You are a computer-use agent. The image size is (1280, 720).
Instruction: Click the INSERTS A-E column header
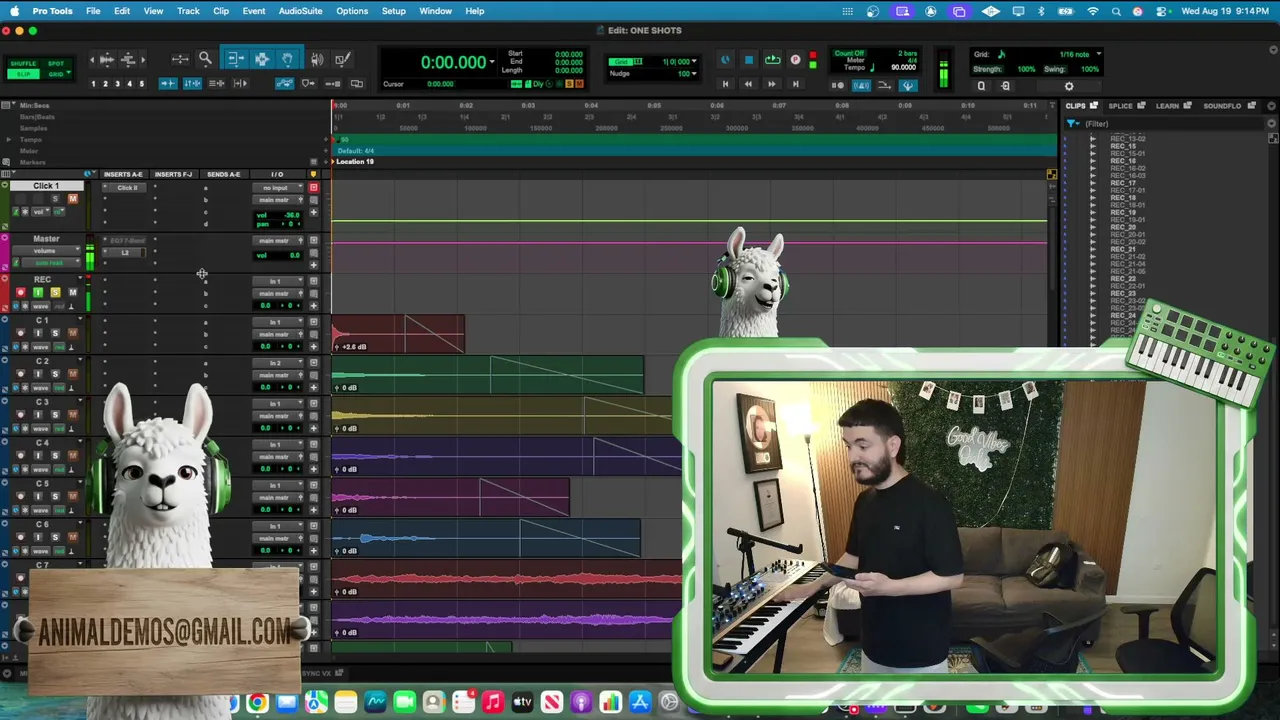click(x=123, y=174)
